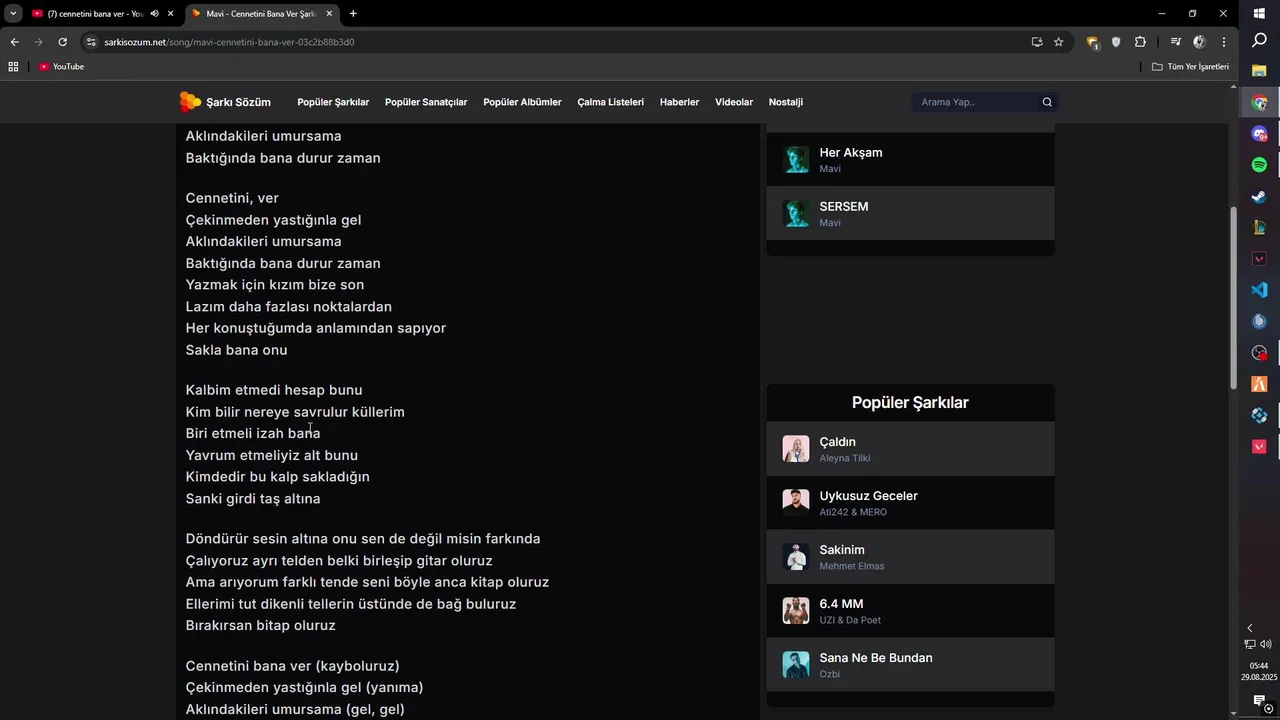Open the tab search dropdown arrow

13,14
